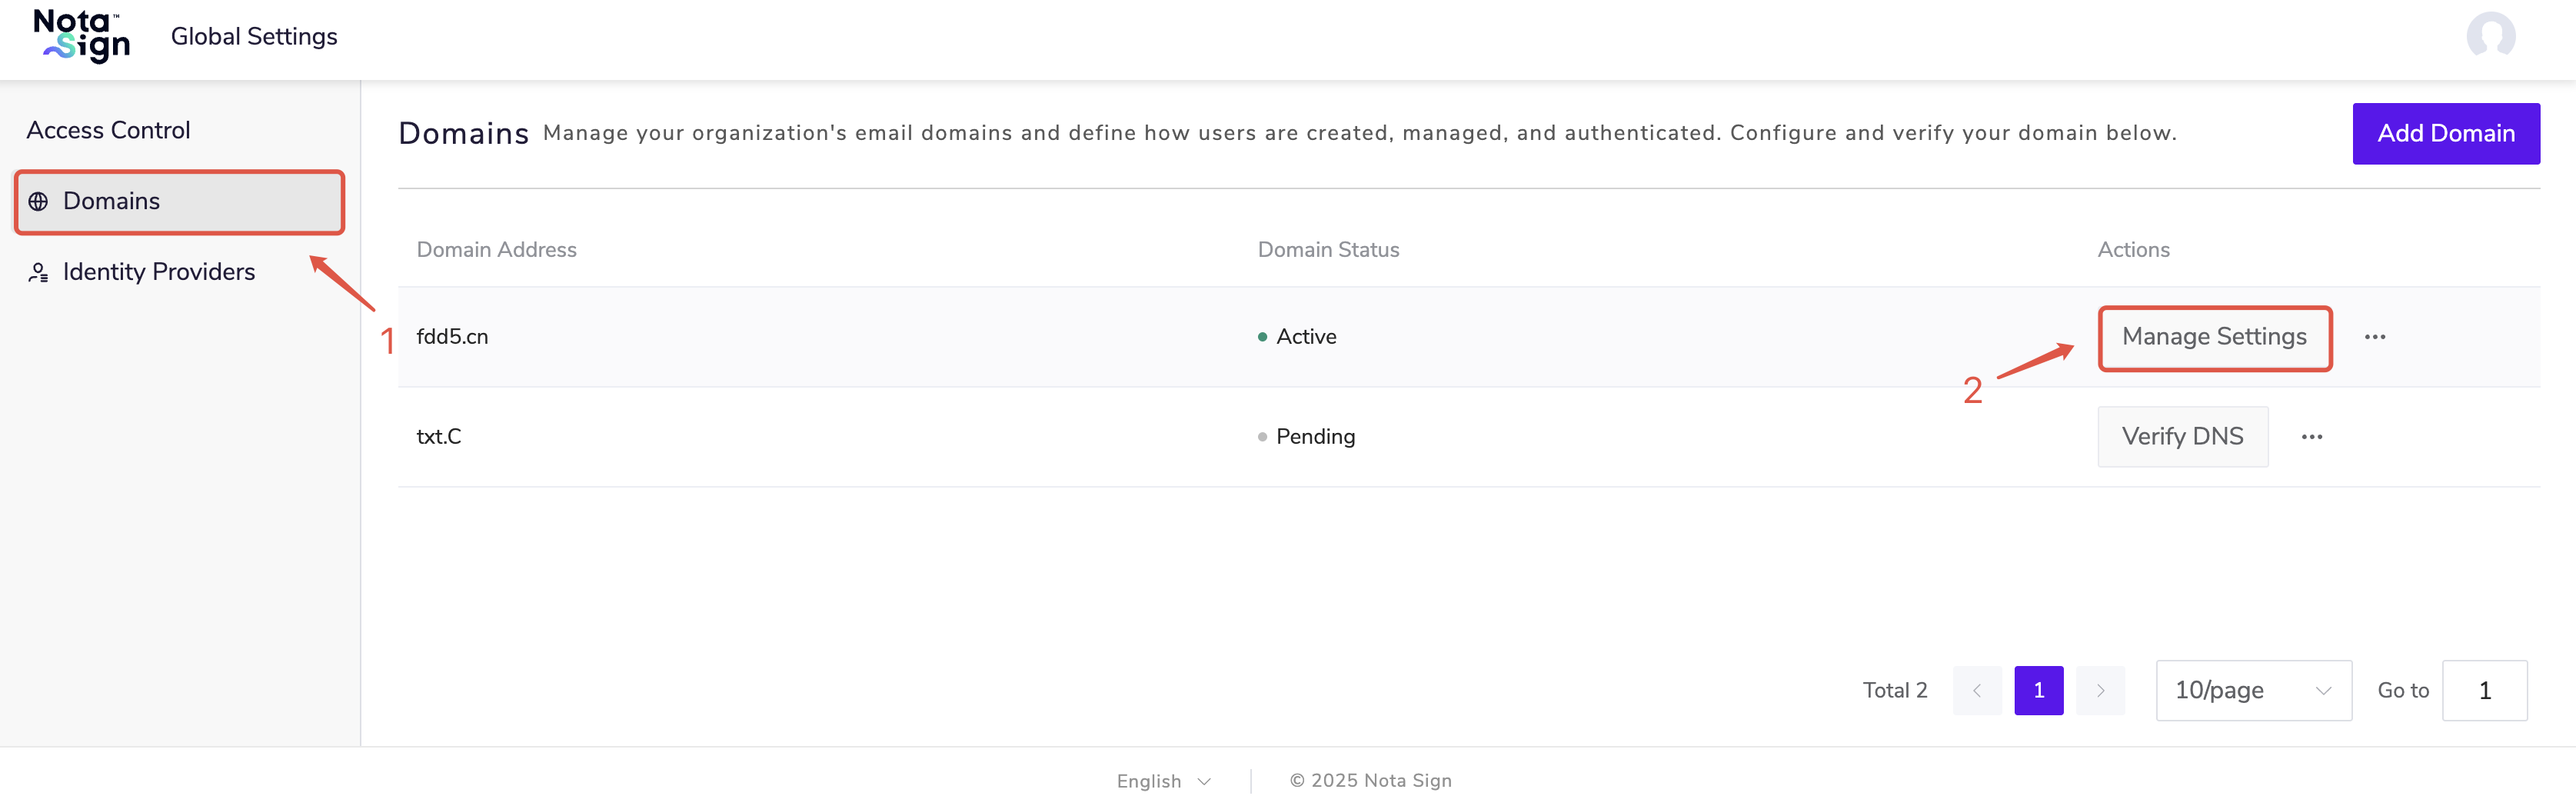This screenshot has width=2576, height=806.
Task: Click the fdd5.cn domain address
Action: point(452,337)
